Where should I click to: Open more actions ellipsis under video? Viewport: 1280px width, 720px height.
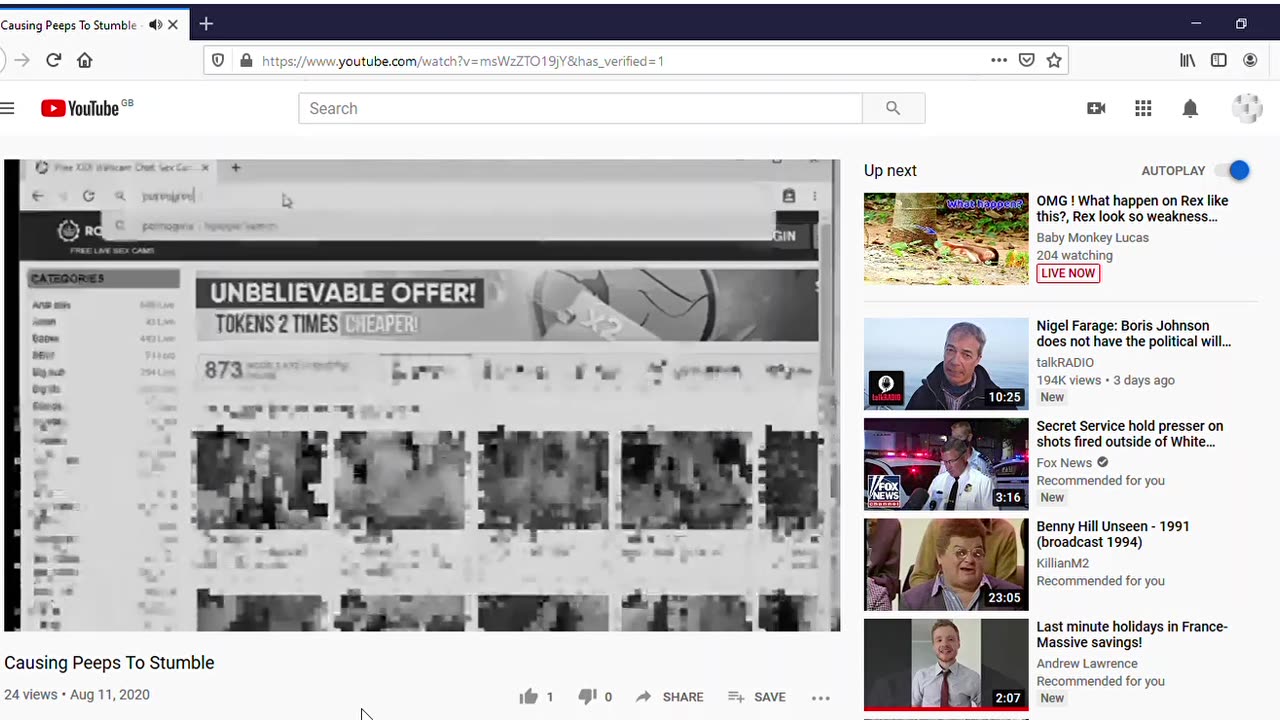(821, 698)
